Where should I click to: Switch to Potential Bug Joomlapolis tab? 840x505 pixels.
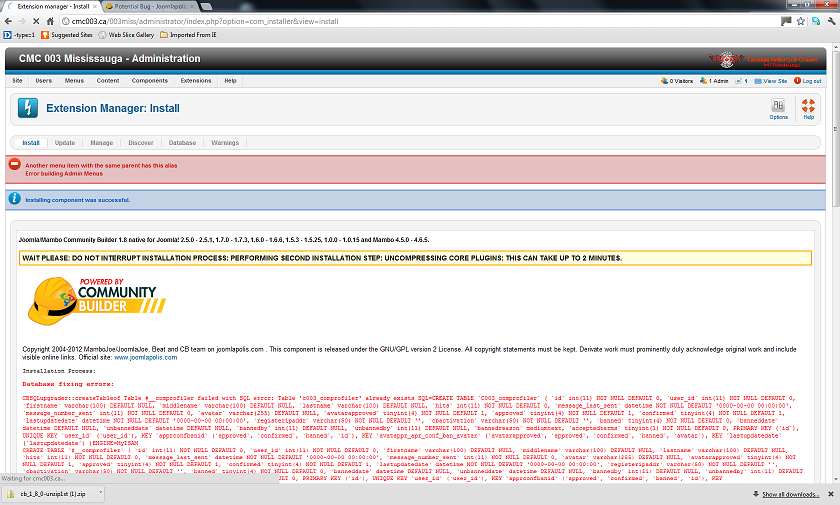[x=149, y=6]
